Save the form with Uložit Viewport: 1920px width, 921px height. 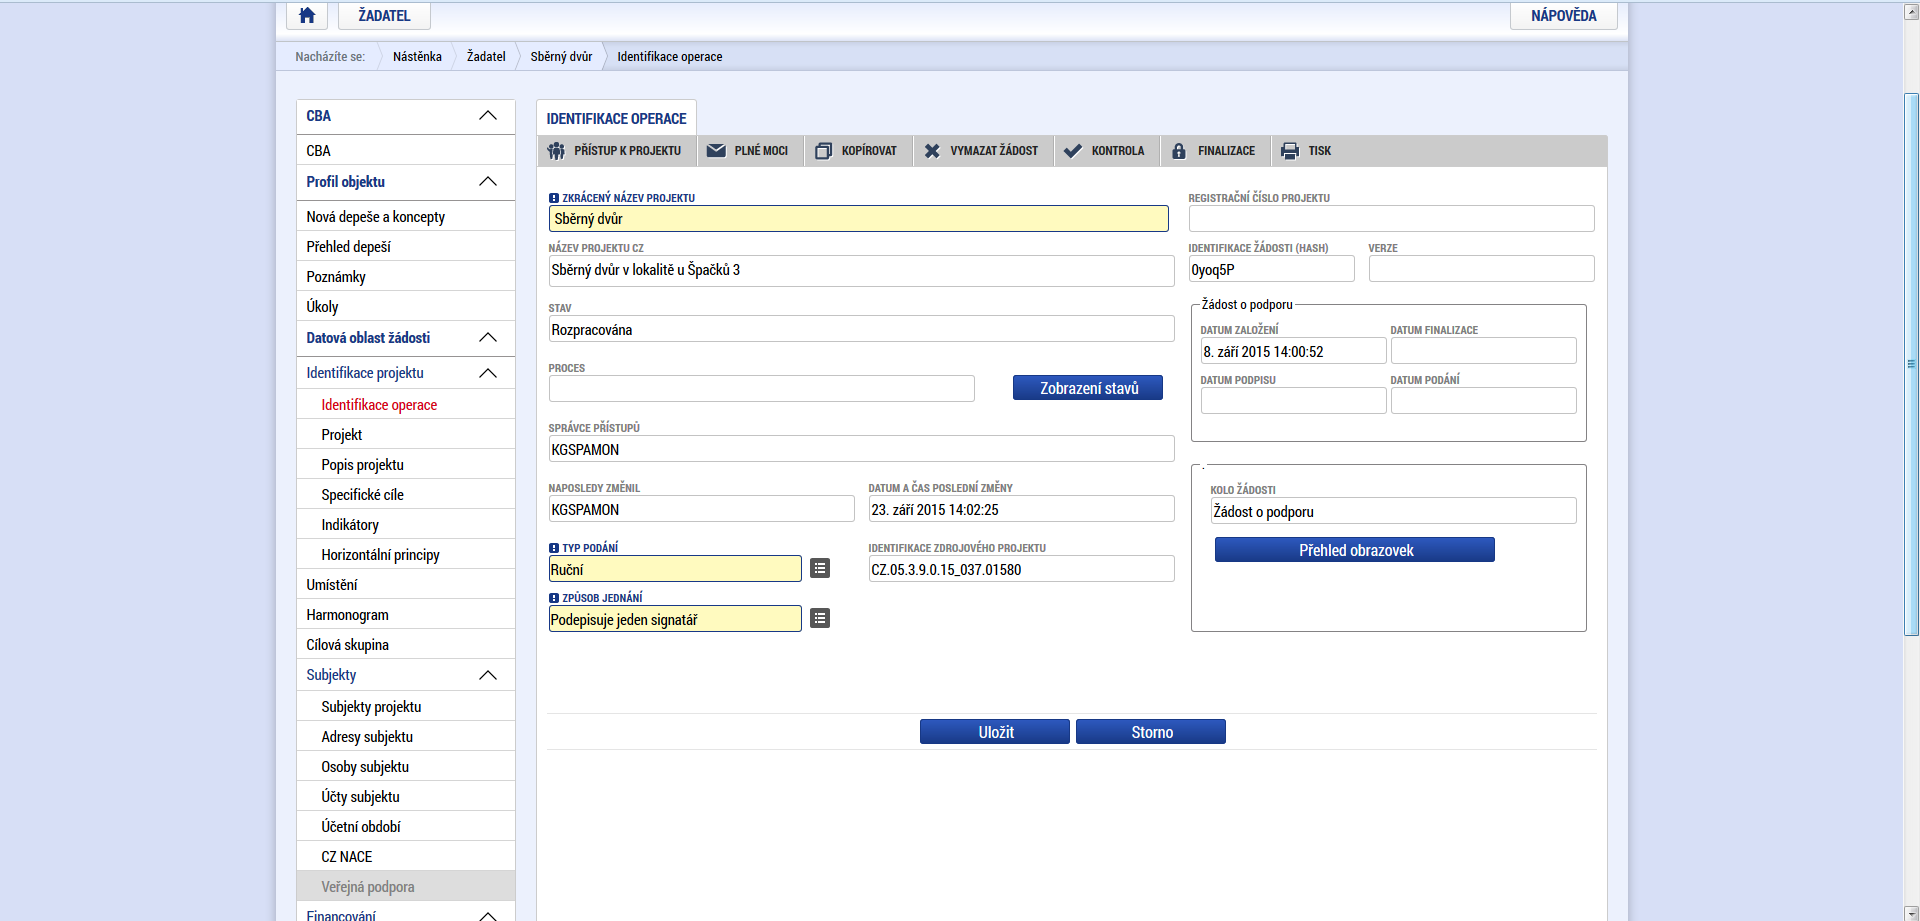995,732
